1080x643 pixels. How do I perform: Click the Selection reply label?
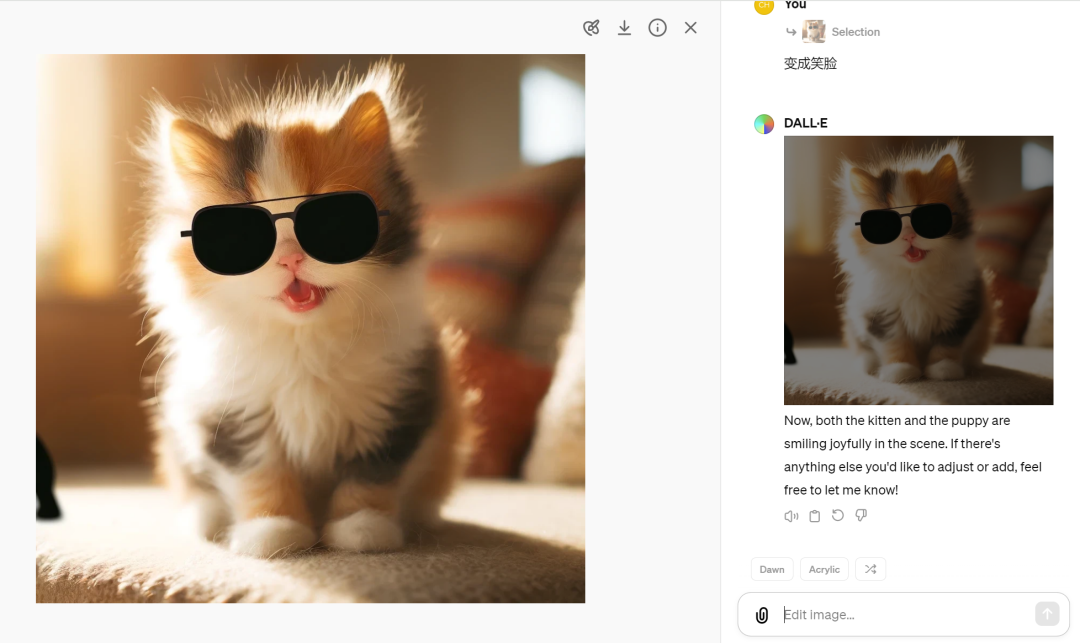click(855, 32)
